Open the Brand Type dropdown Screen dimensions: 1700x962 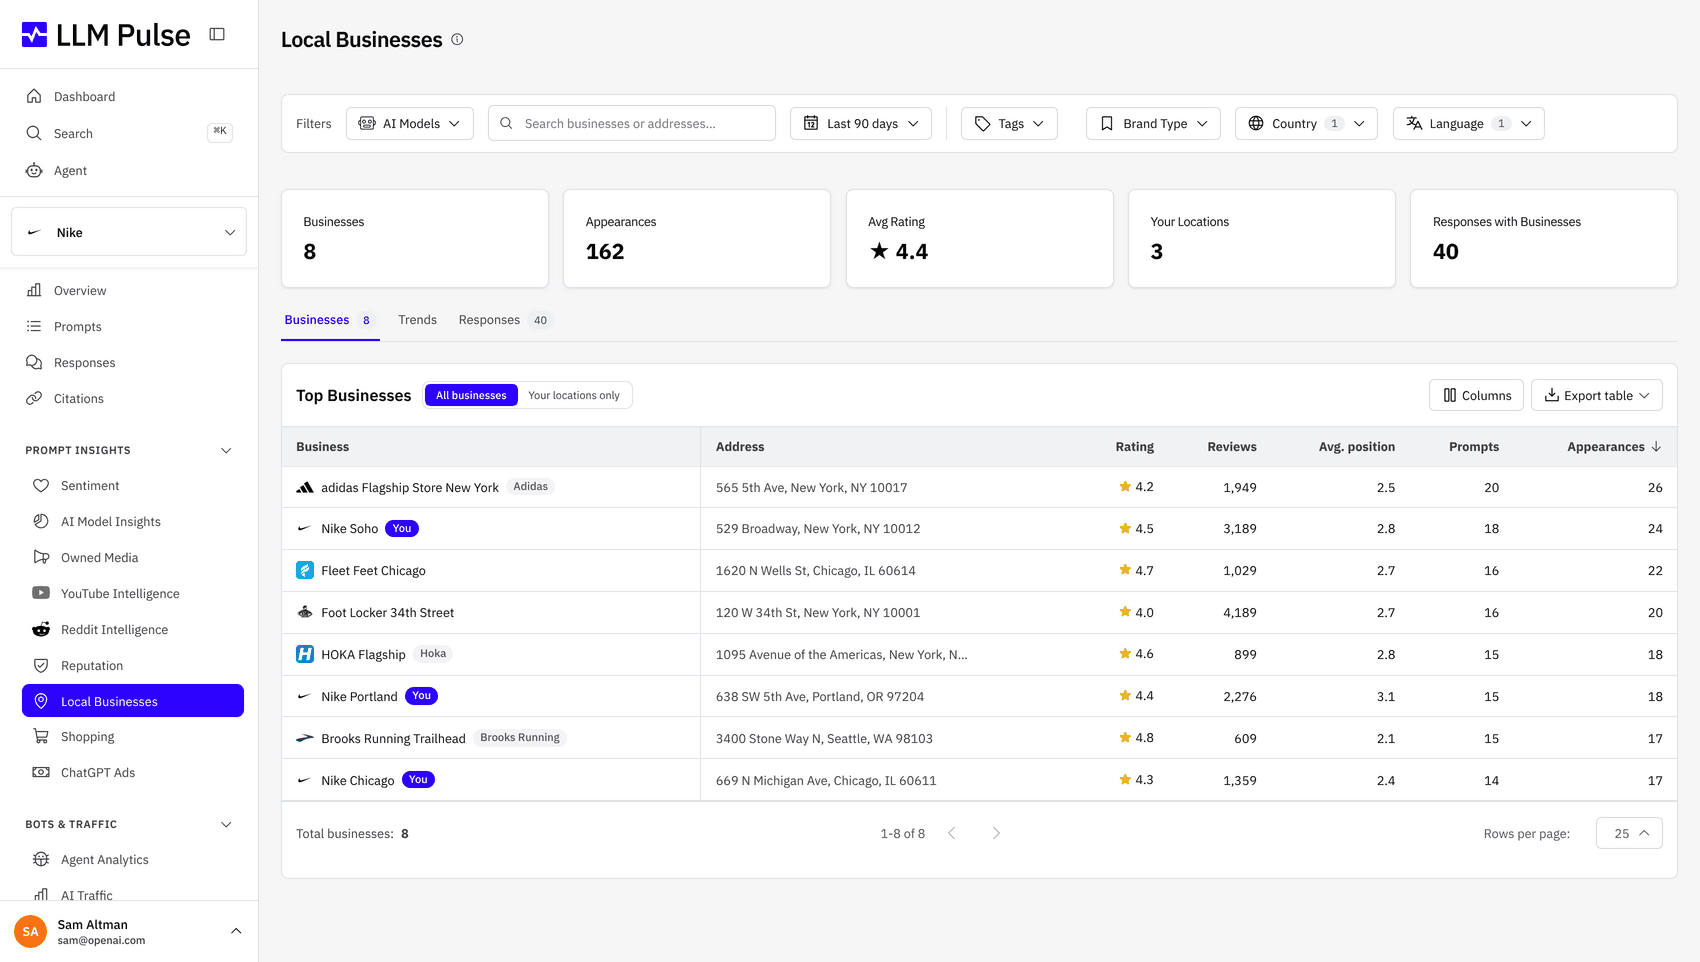[1153, 124]
